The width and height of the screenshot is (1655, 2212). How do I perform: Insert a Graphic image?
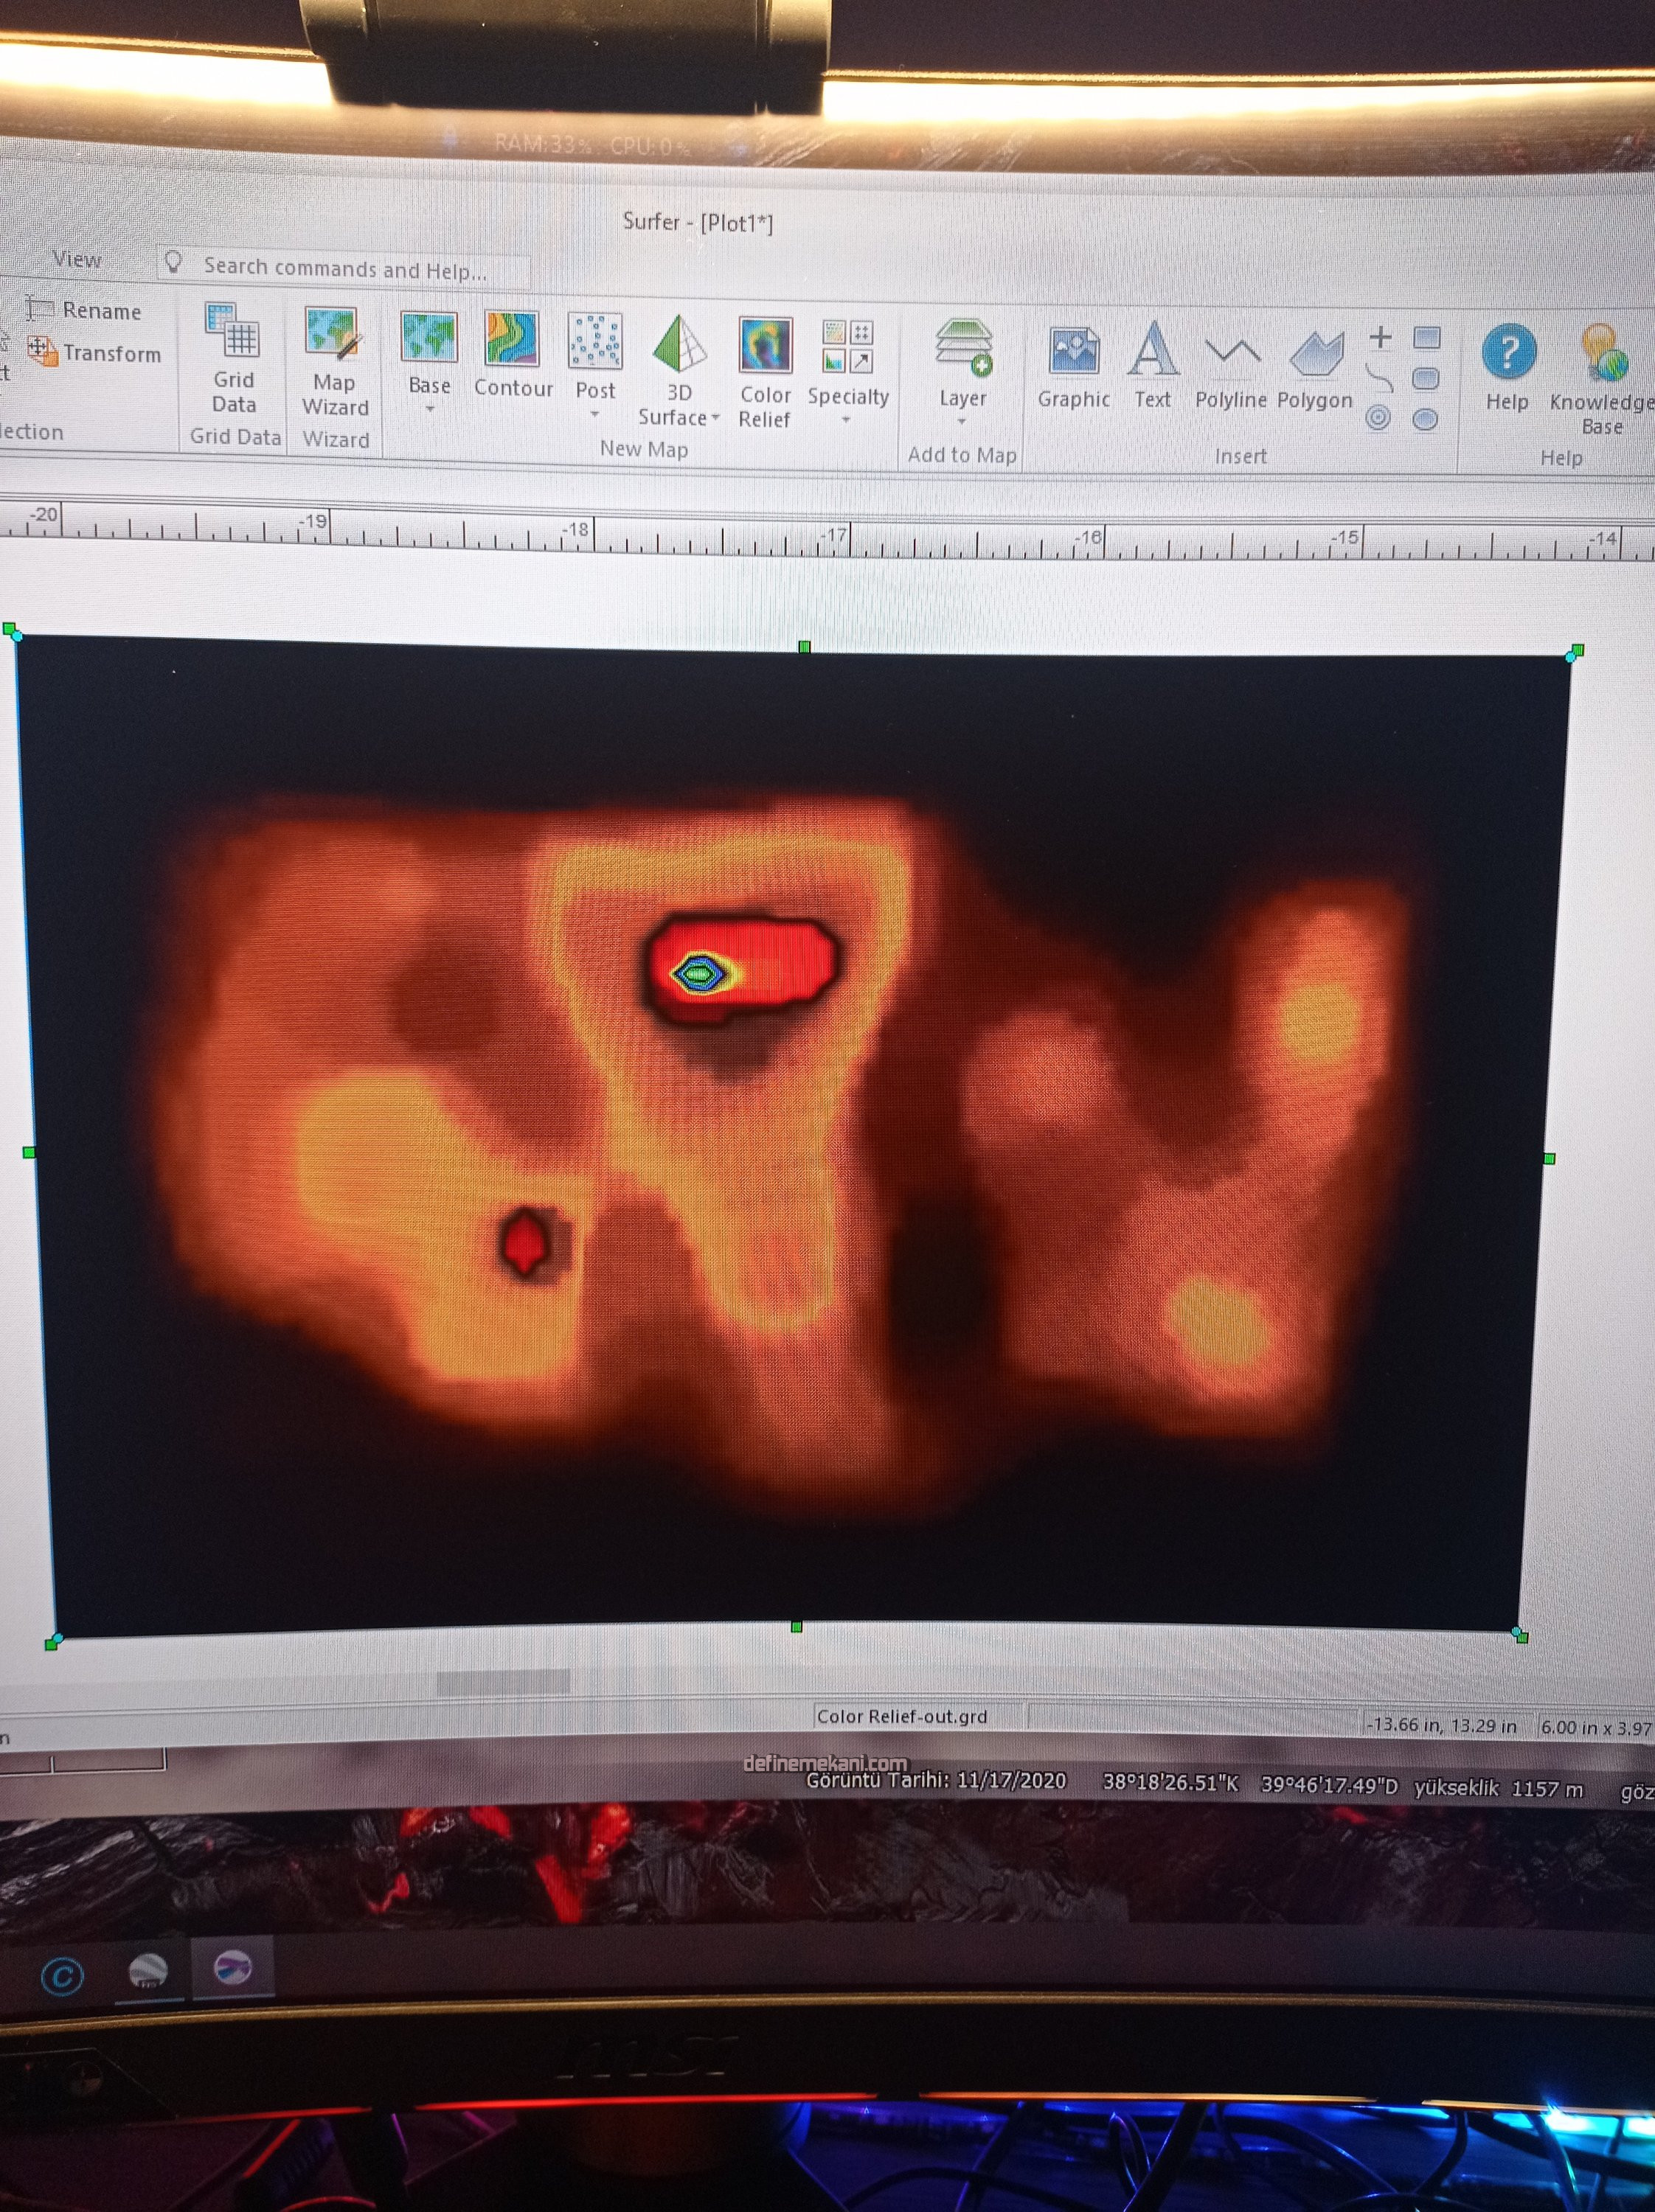(1073, 353)
